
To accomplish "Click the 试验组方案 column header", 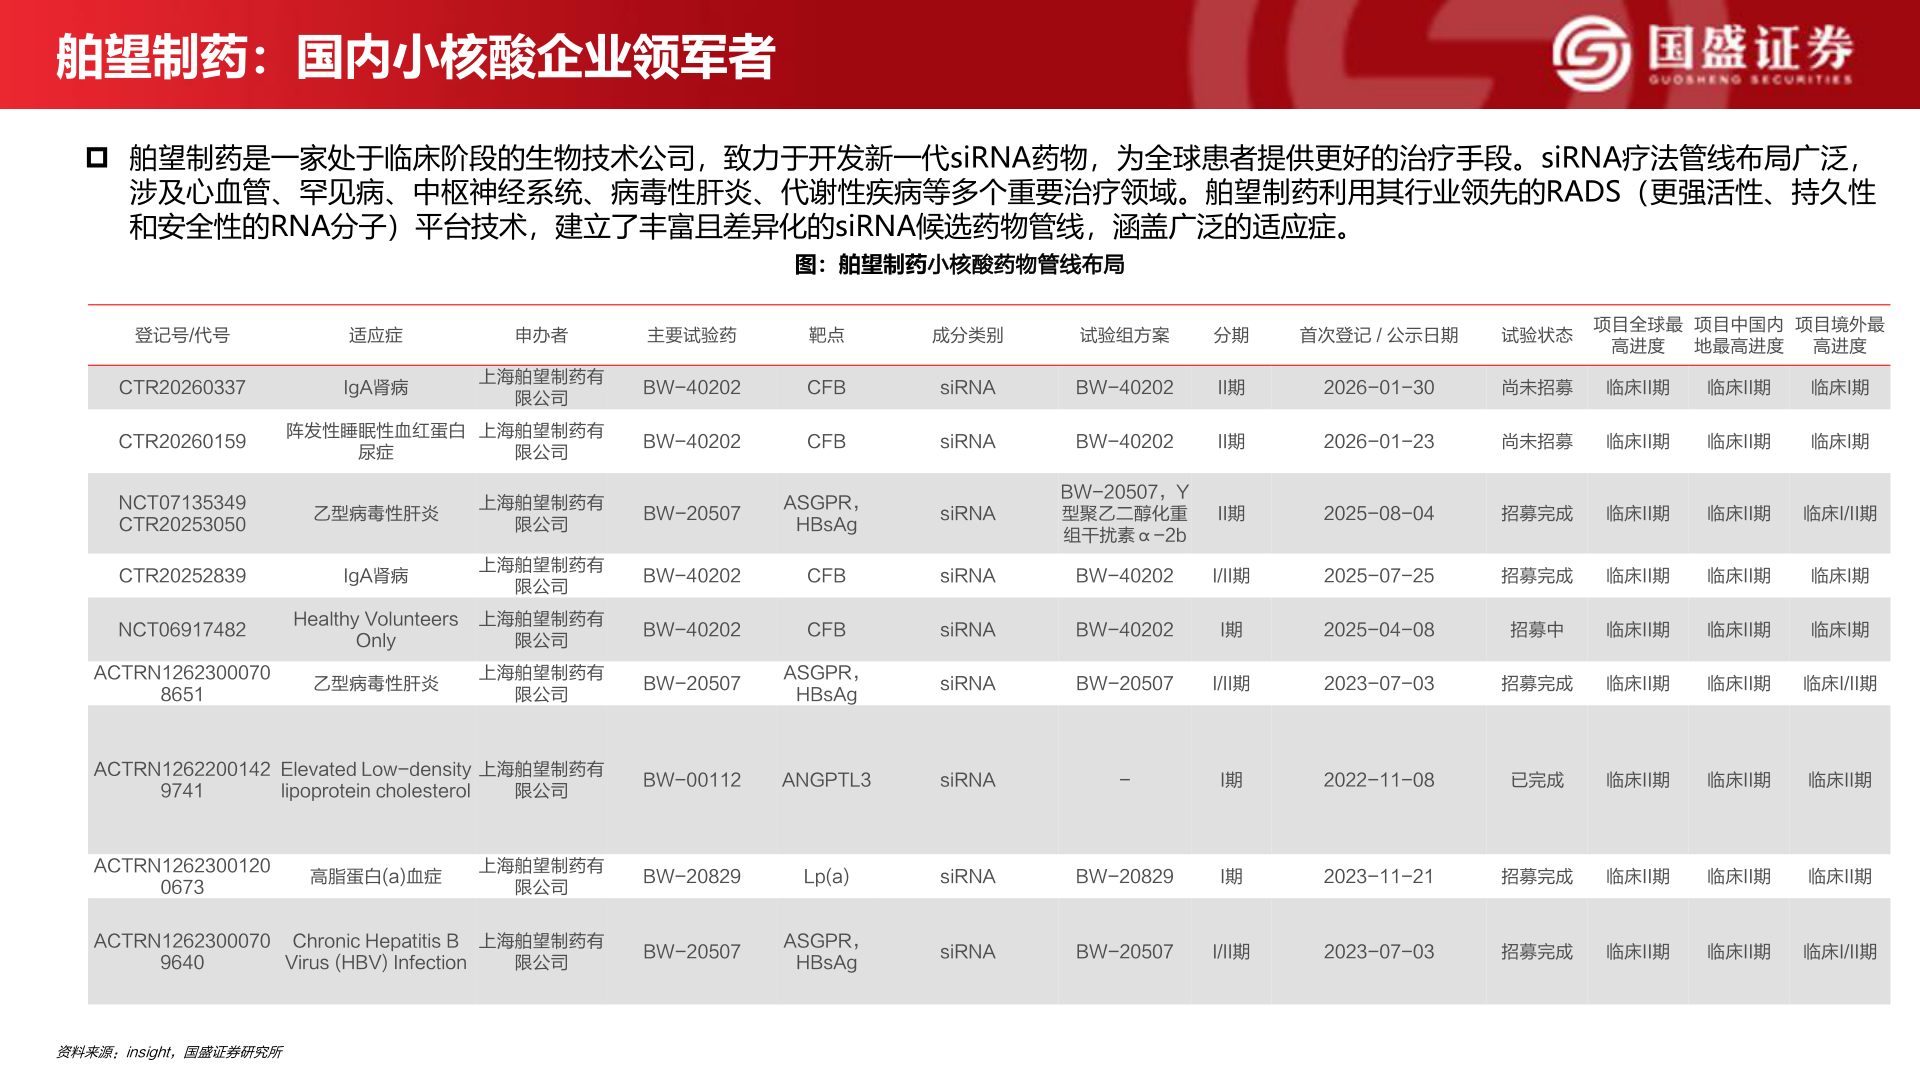I will pos(1125,335).
